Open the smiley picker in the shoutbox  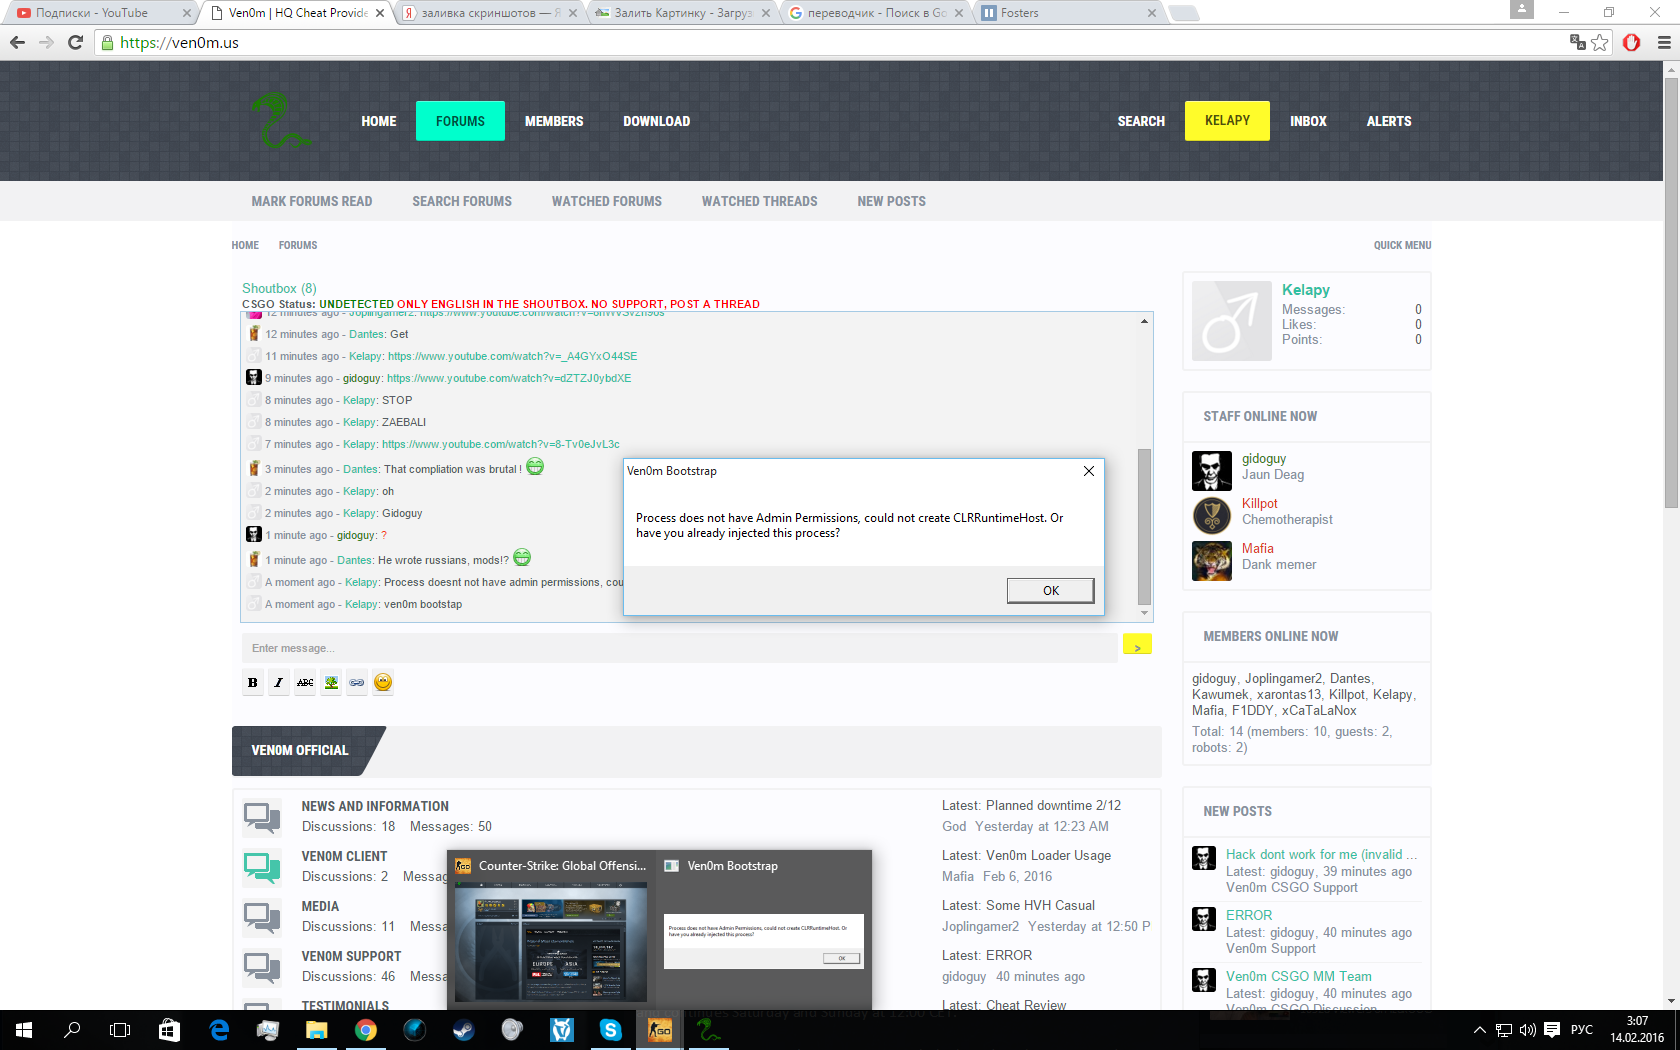coord(383,682)
